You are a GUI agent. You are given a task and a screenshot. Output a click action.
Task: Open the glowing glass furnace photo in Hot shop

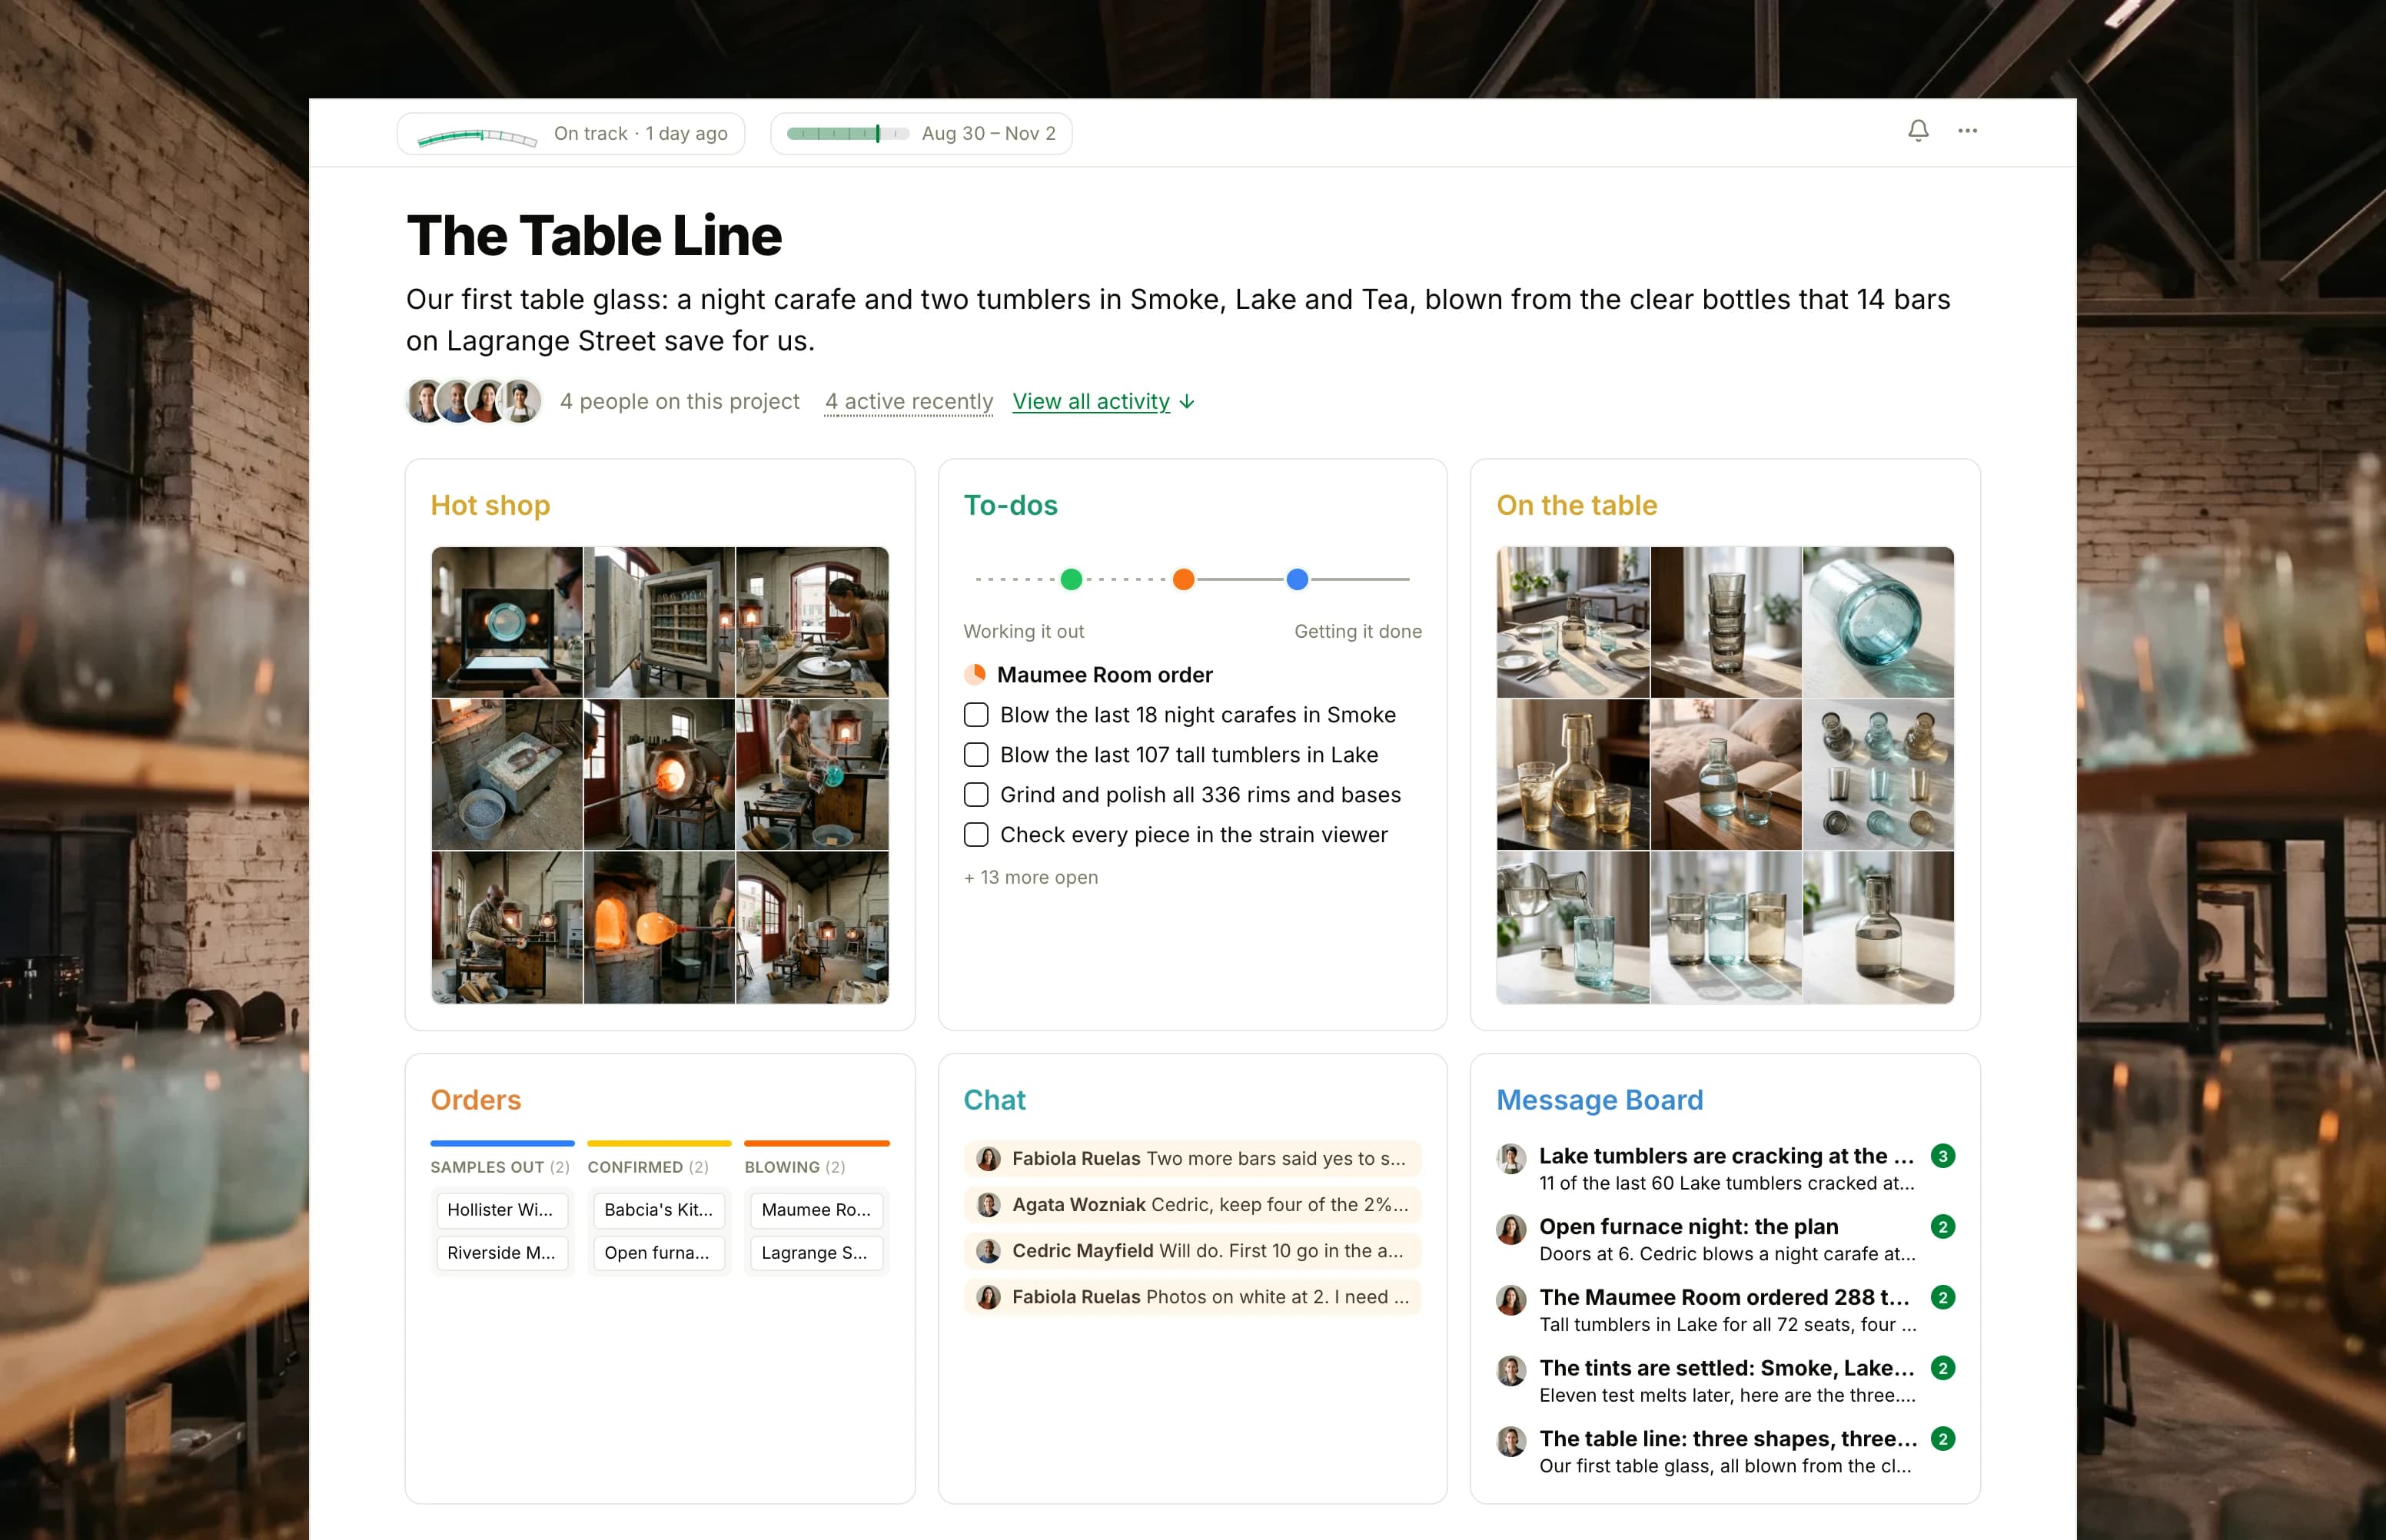[x=659, y=927]
